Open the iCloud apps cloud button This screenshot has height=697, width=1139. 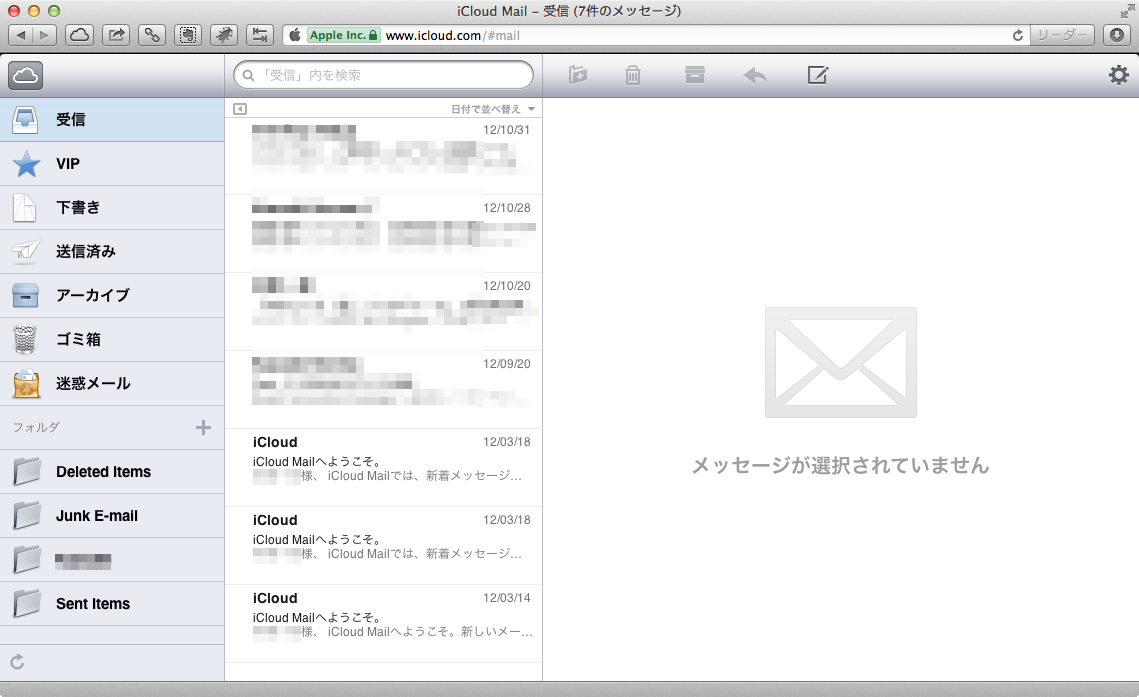tap(25, 75)
